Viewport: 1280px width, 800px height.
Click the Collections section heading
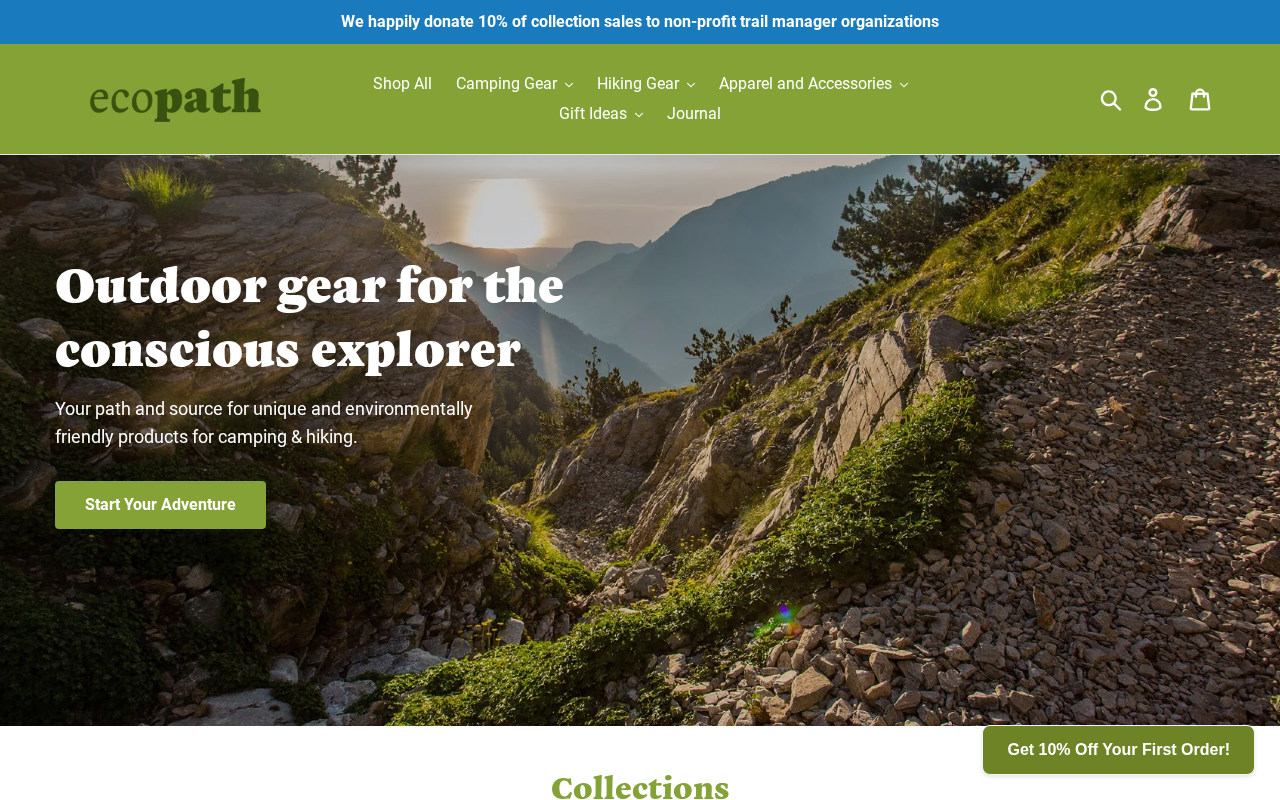640,787
